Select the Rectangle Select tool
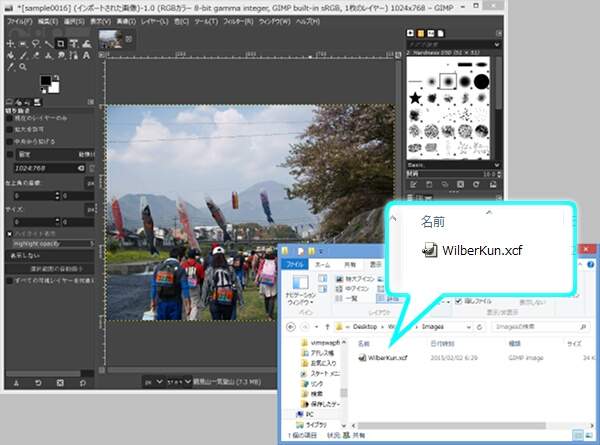 click(23, 44)
